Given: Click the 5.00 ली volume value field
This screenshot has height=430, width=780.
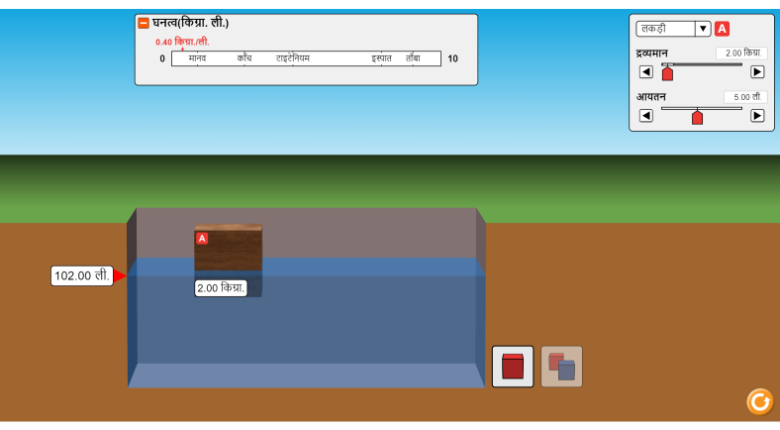Looking at the screenshot, I should (744, 97).
